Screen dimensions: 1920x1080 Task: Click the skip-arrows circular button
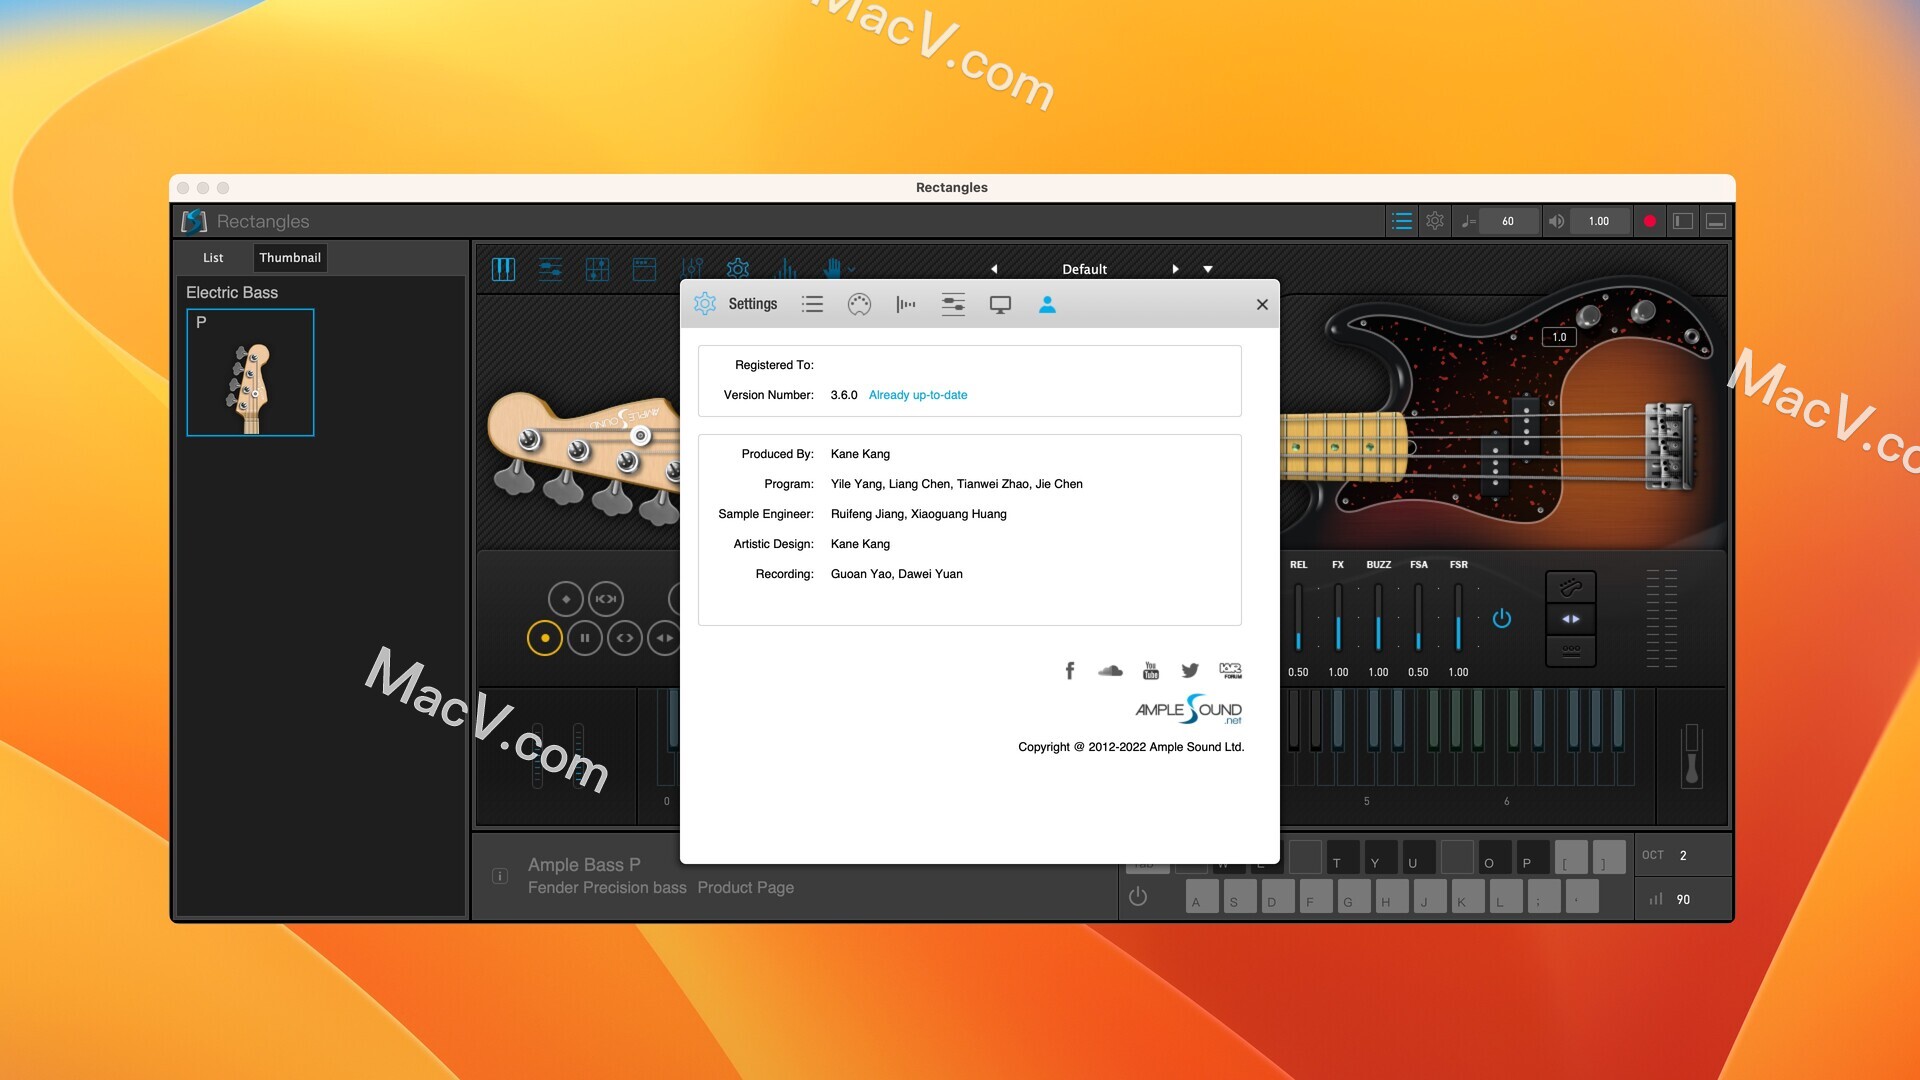pyautogui.click(x=606, y=599)
